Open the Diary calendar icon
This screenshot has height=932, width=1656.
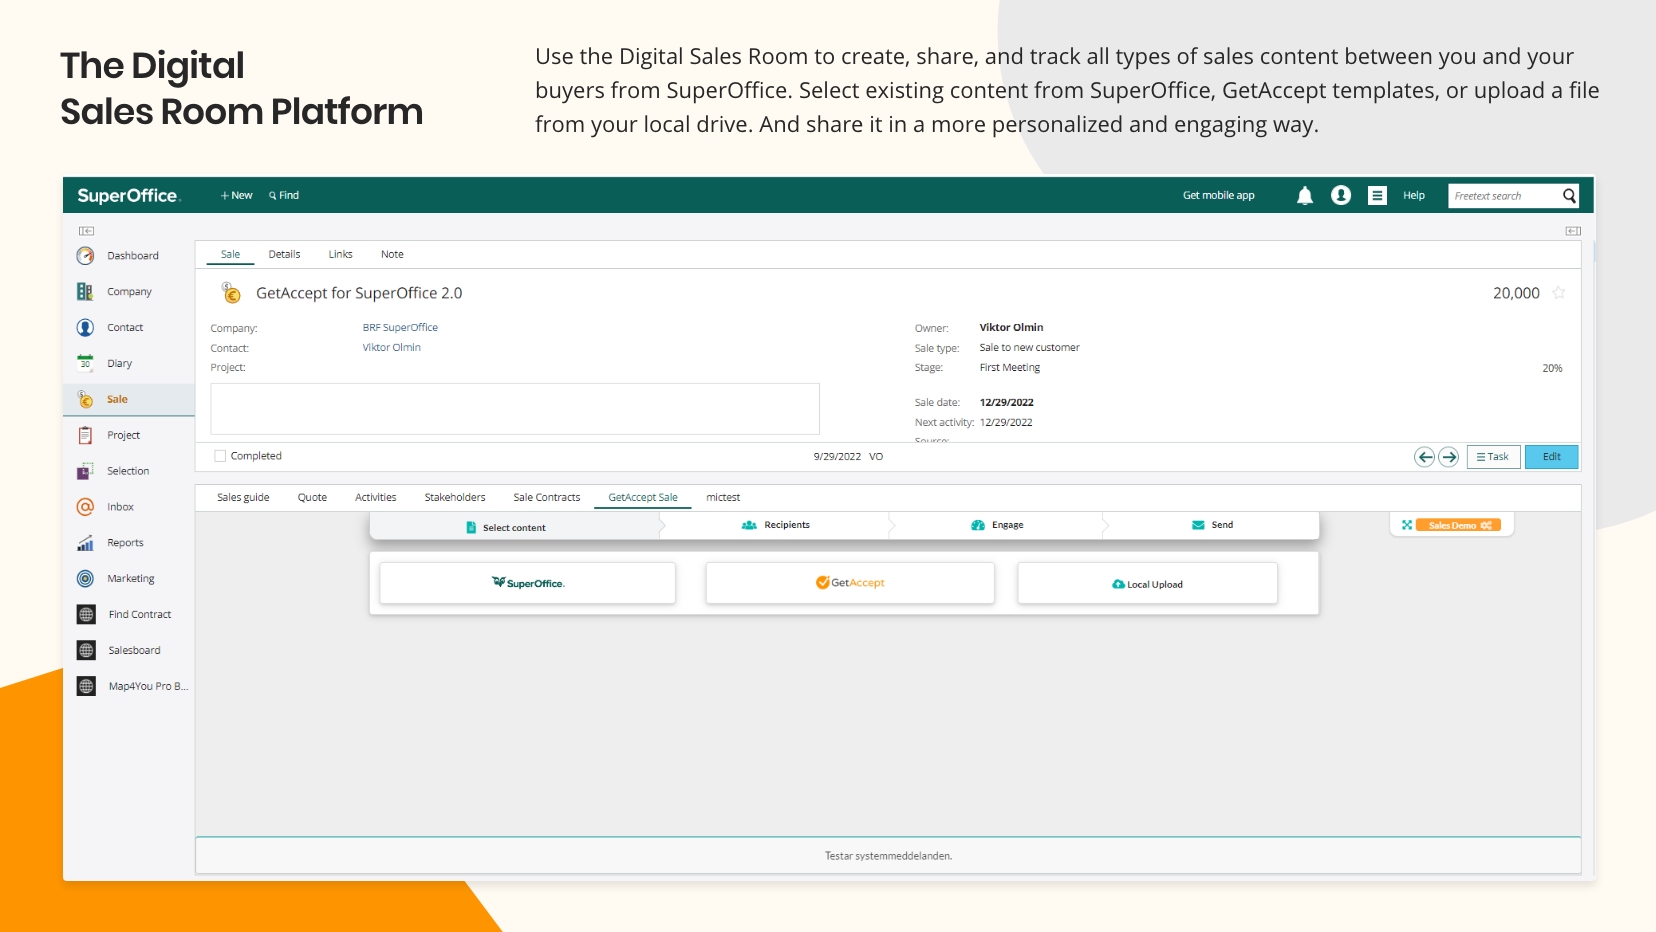[85, 363]
